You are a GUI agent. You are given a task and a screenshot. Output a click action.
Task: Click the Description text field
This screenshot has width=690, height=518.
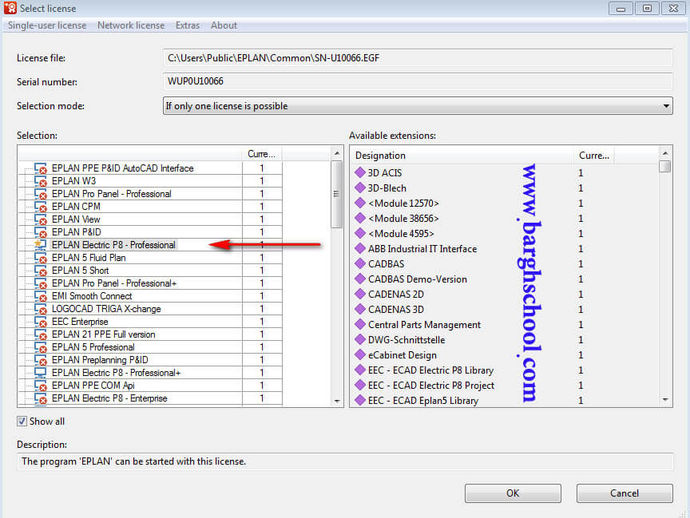(345, 462)
